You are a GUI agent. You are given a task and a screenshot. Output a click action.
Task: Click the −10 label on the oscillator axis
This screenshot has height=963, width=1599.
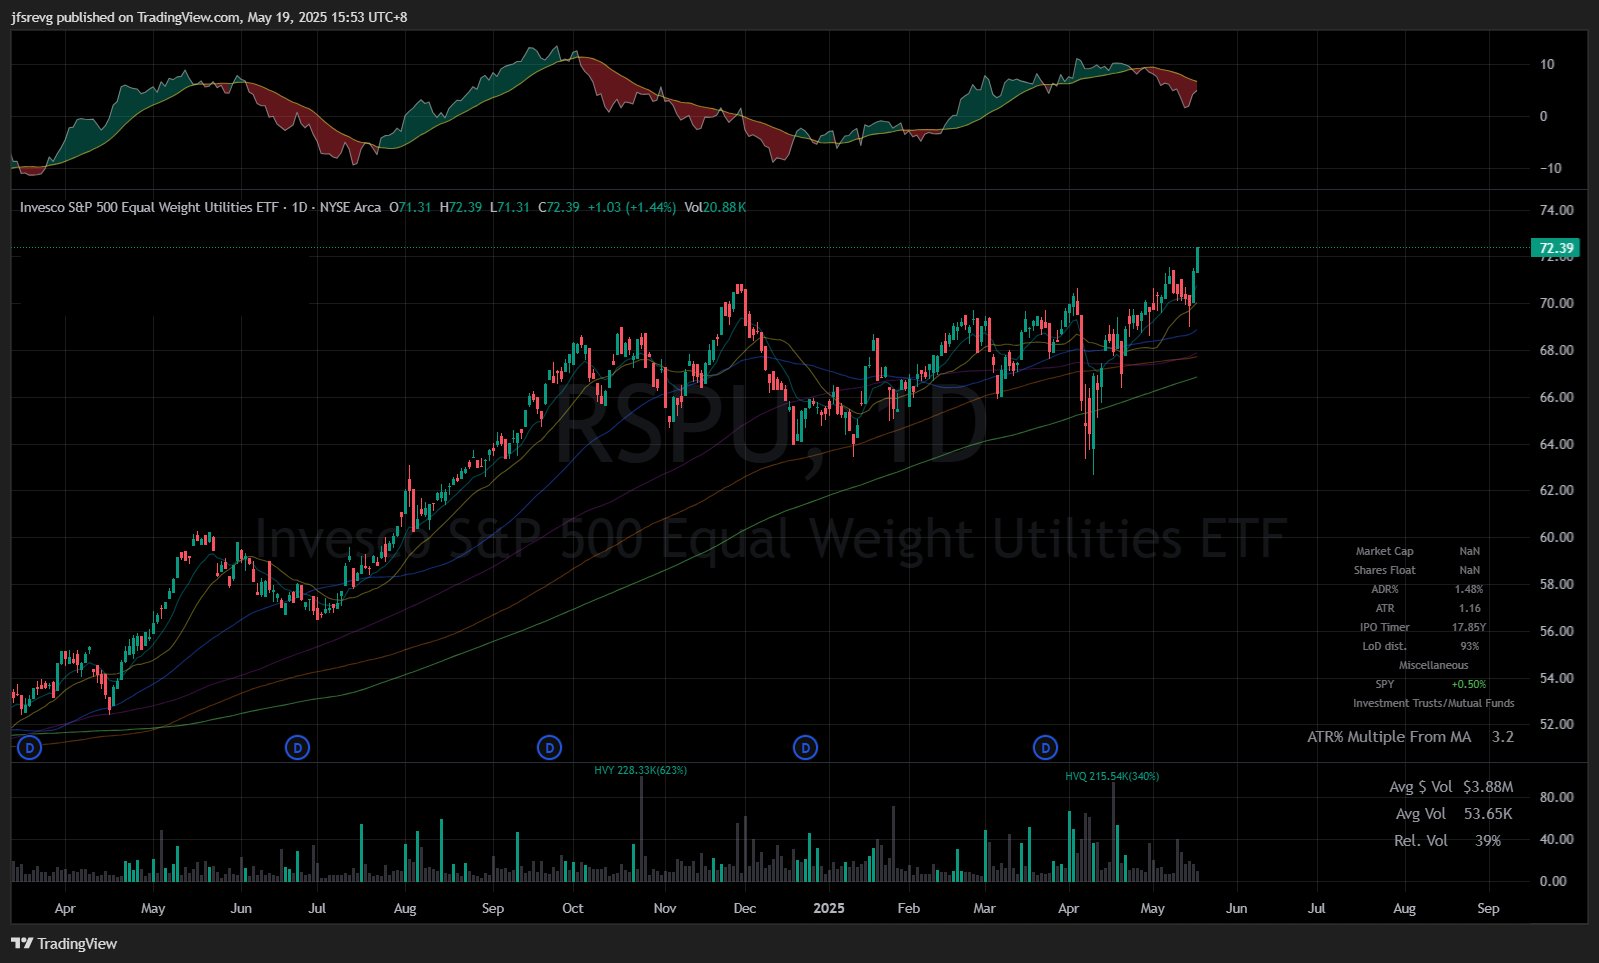tap(1550, 168)
